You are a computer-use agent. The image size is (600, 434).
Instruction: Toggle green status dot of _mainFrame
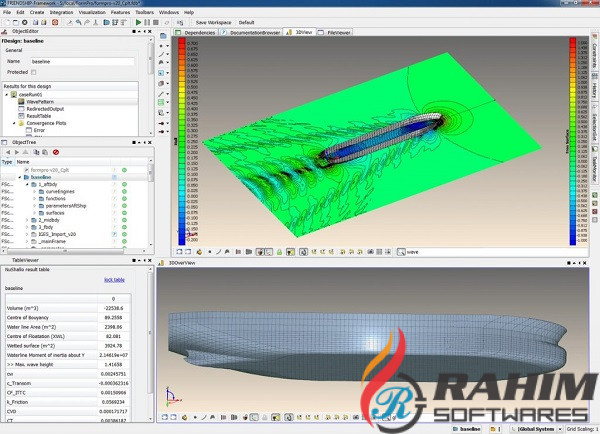pyautogui.click(x=124, y=241)
